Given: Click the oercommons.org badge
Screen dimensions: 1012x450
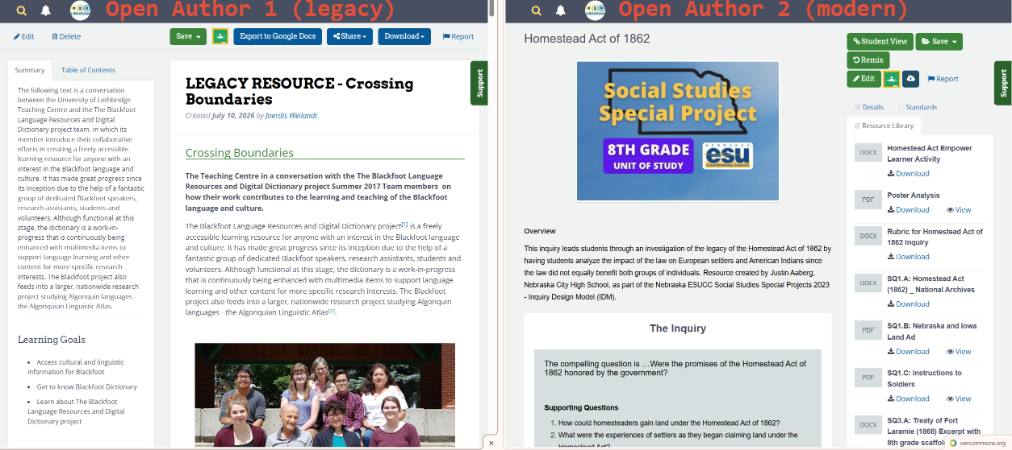Looking at the screenshot, I should pyautogui.click(x=978, y=444).
